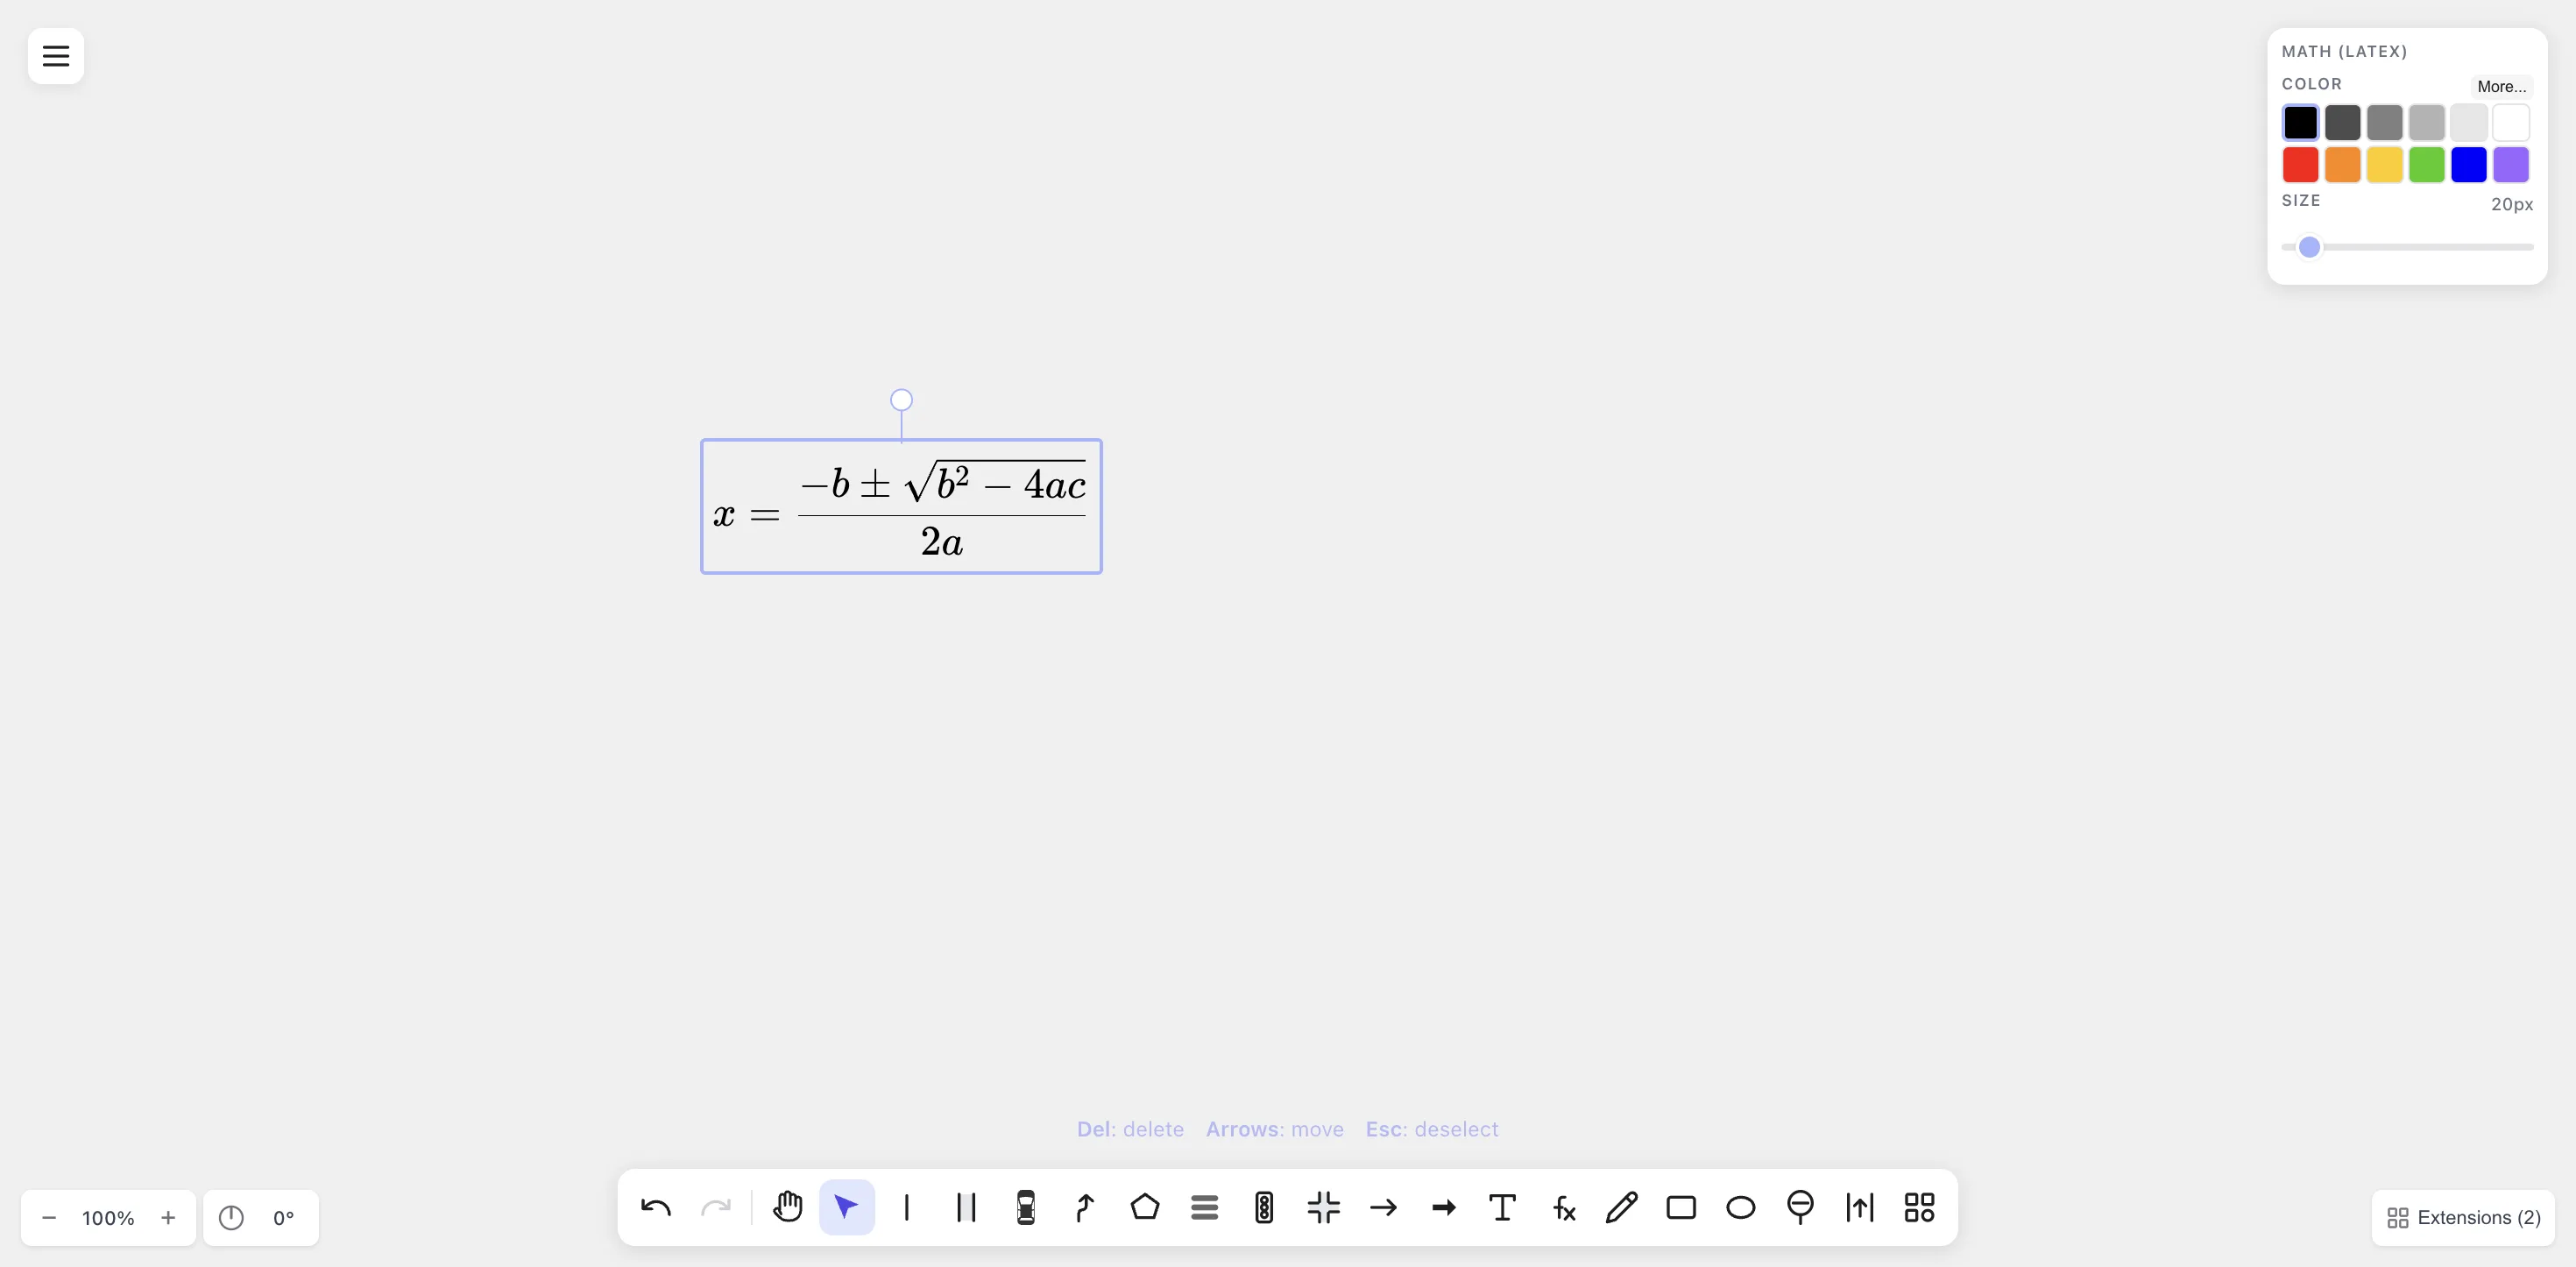Click the 0° rotation value
2576x1267 pixels.
284,1218
